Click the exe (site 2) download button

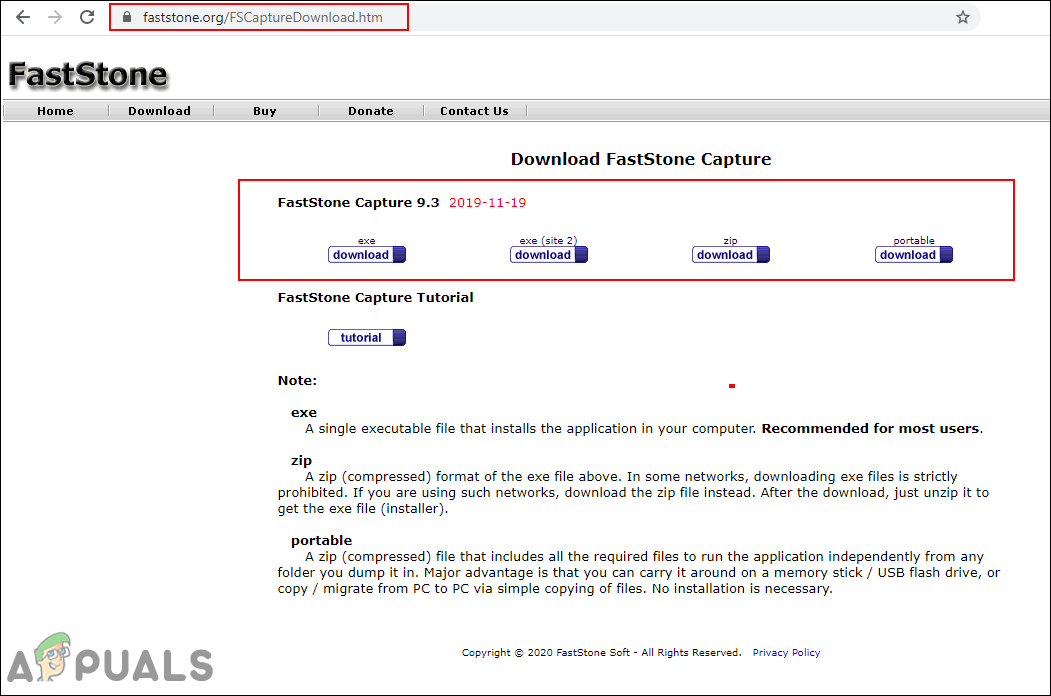pyautogui.click(x=548, y=255)
